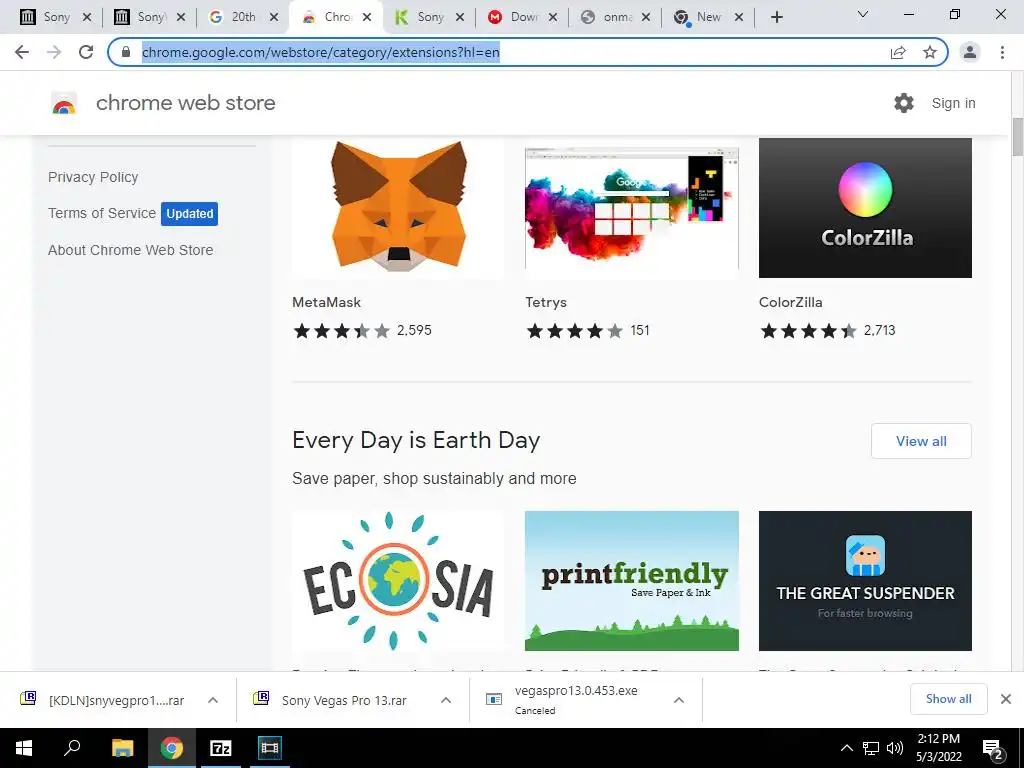Click Show all downloads button
1024x768 pixels.
[948, 699]
